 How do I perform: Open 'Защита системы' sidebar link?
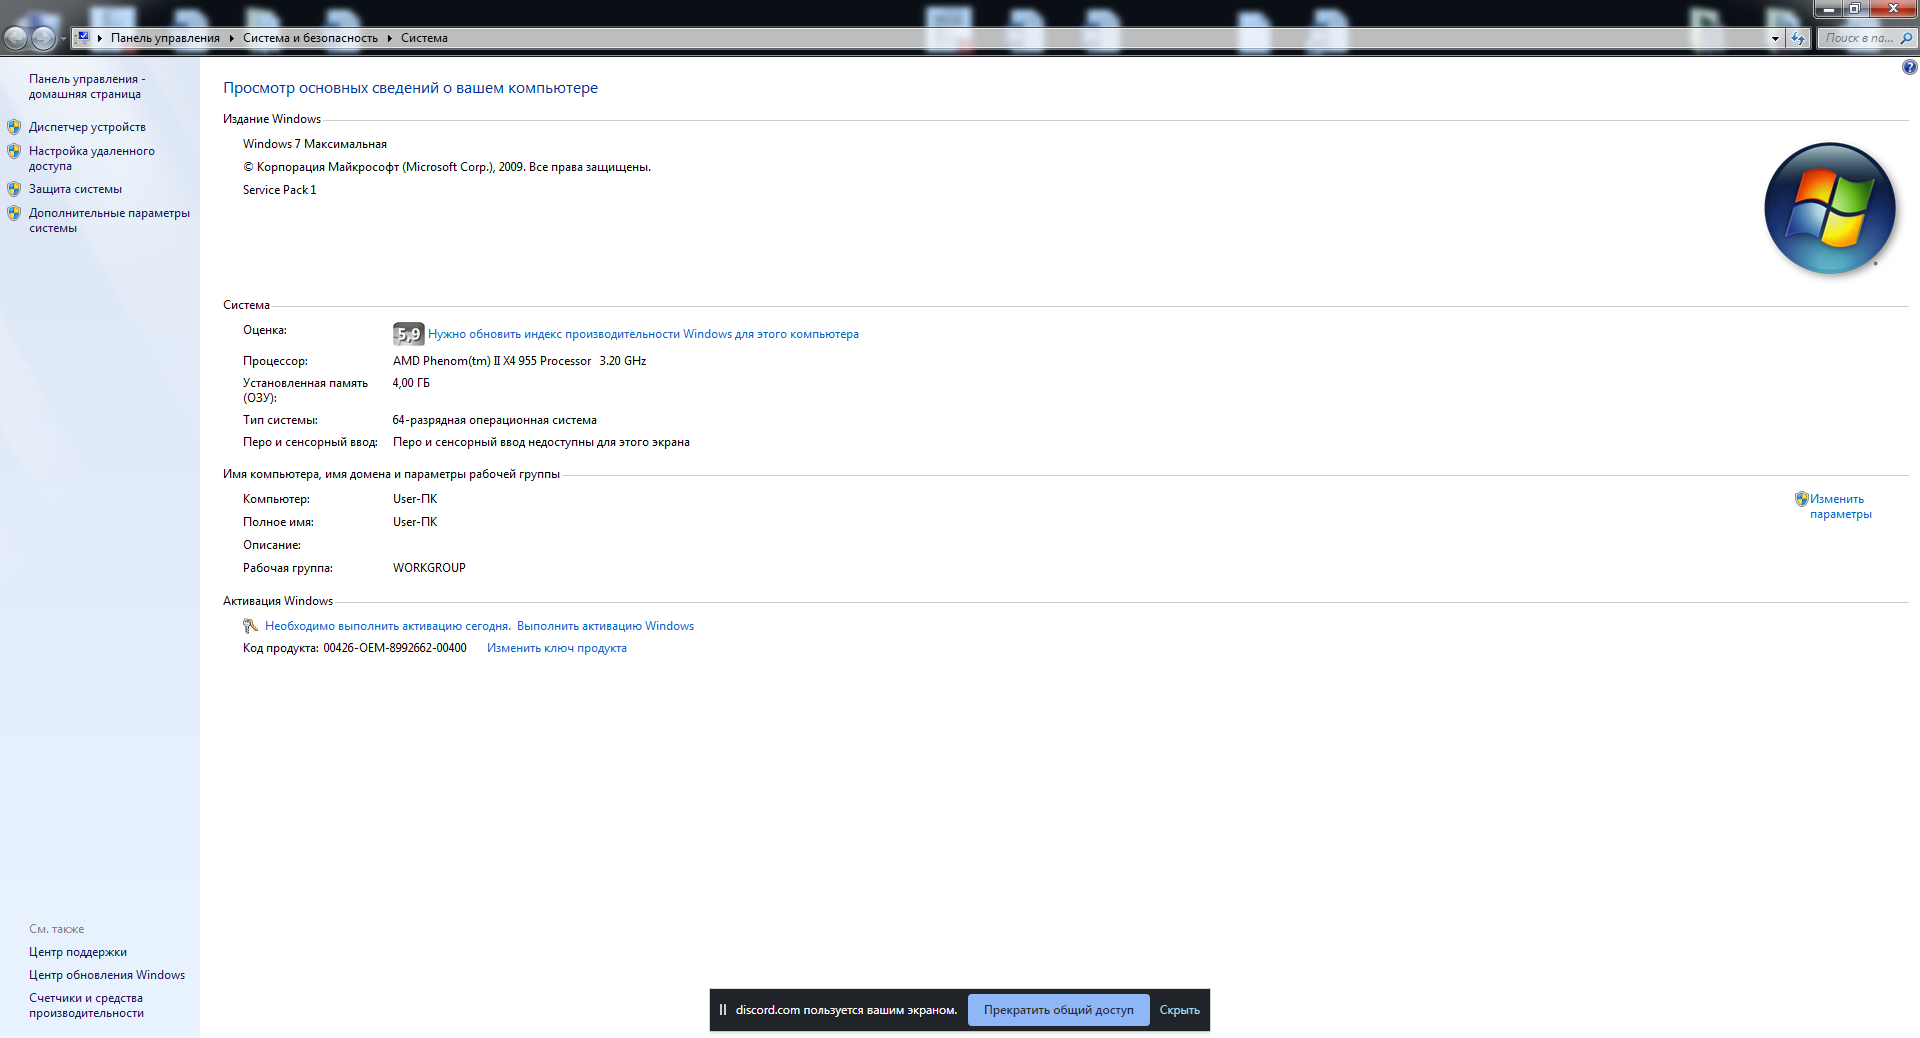[x=75, y=189]
